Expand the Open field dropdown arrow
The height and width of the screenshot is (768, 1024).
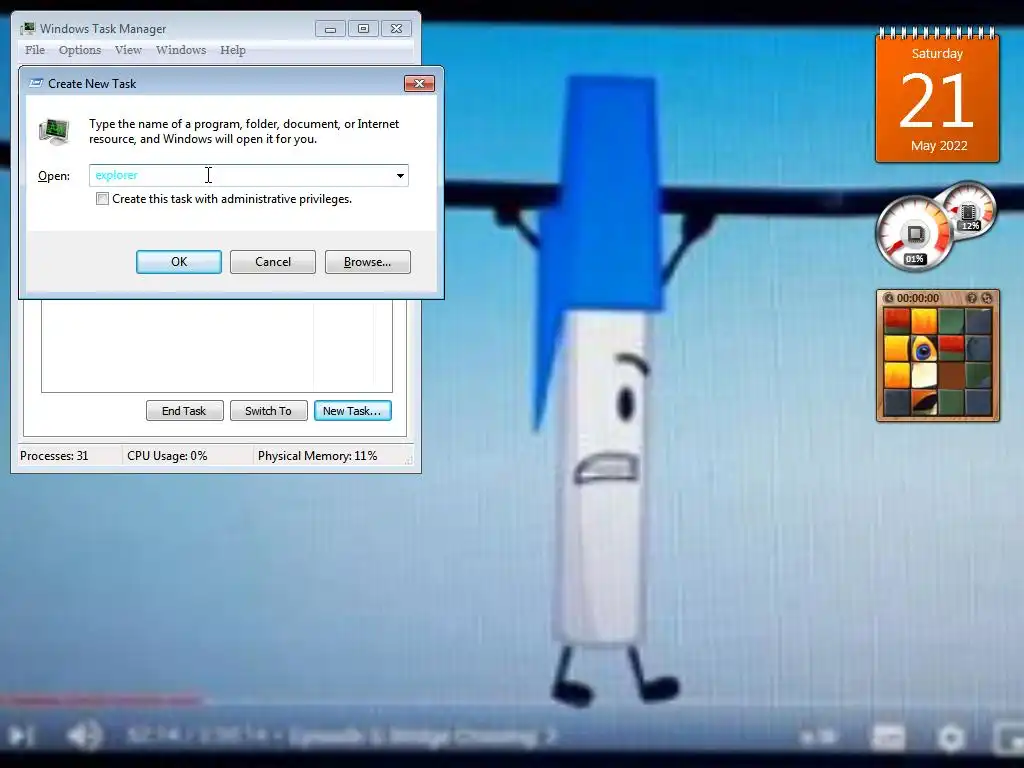pyautogui.click(x=400, y=176)
